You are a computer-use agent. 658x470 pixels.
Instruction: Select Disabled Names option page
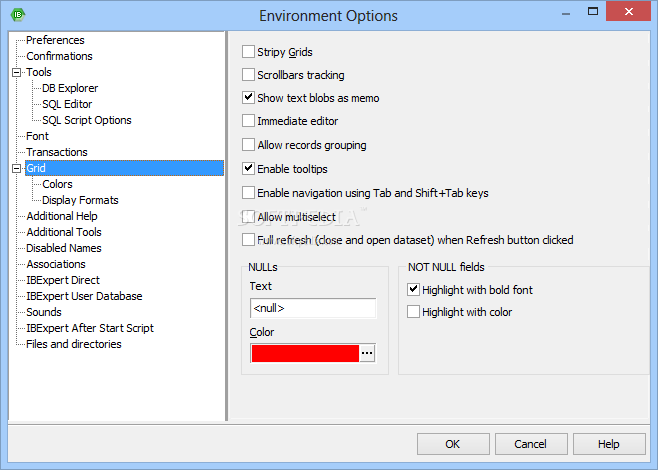63,248
